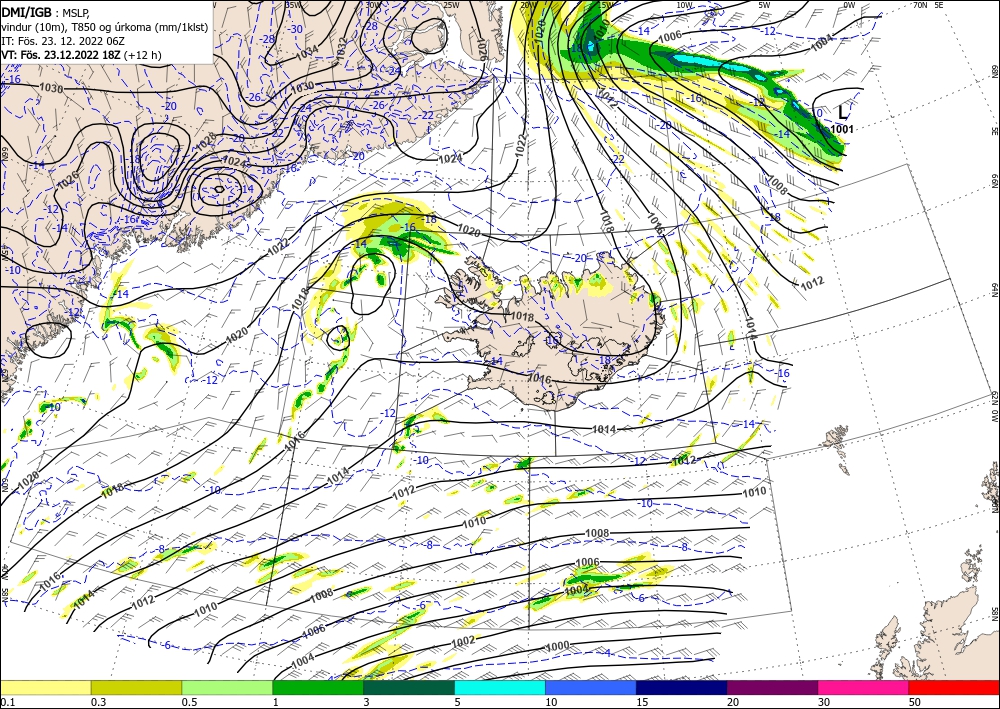Select the pink 30–50 legend color band
1000x709 pixels.
click(864, 687)
